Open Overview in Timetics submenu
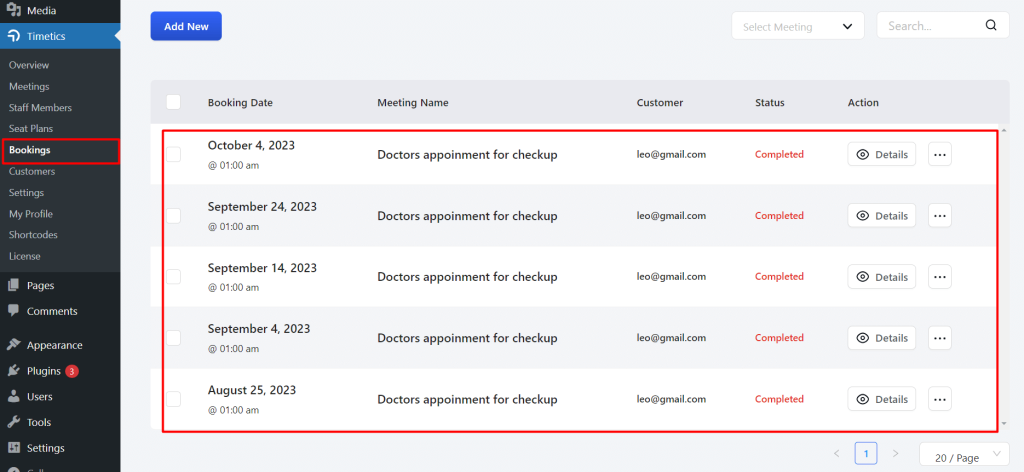Viewport: 1024px width, 472px height. click(29, 65)
